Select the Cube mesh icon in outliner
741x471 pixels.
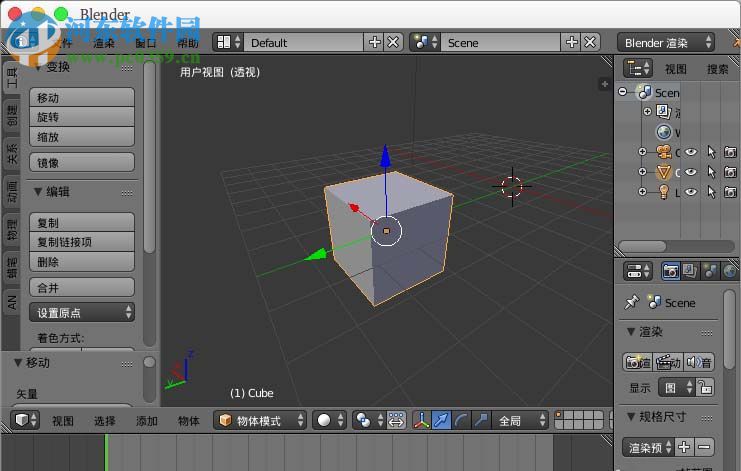pyautogui.click(x=664, y=171)
